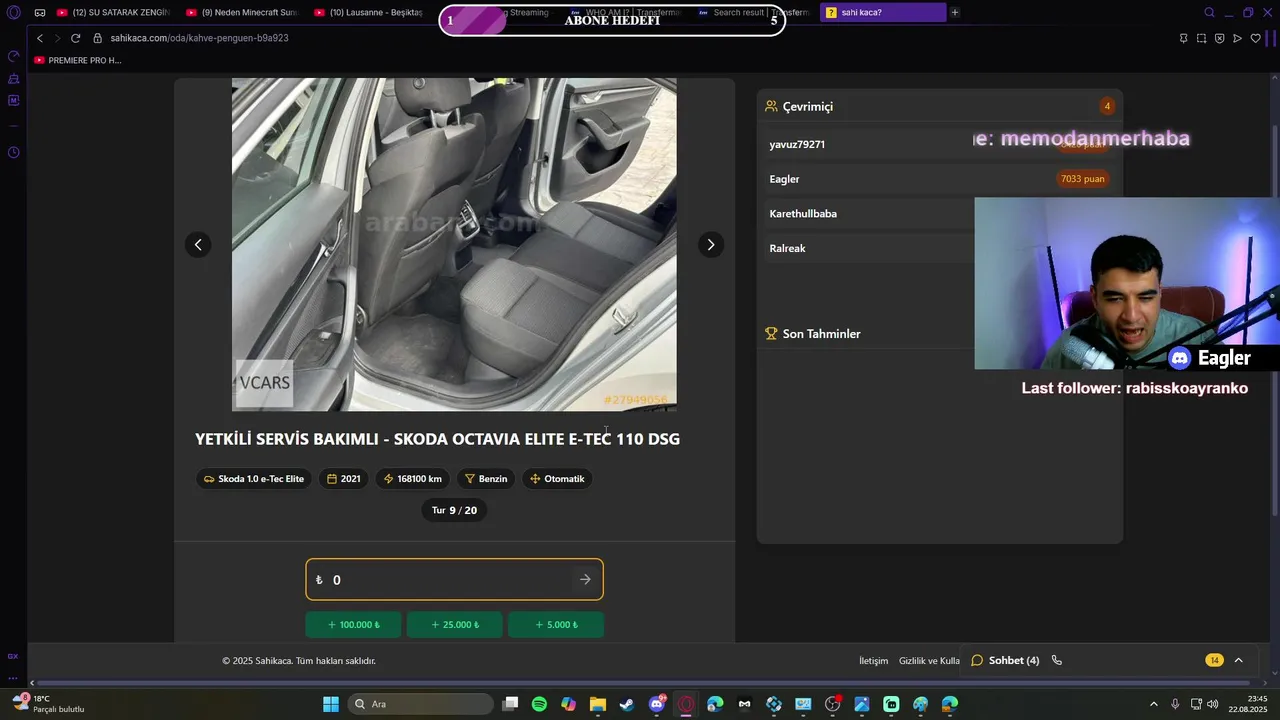Open sidebar history clock icon
The height and width of the screenshot is (720, 1280).
click(x=14, y=153)
